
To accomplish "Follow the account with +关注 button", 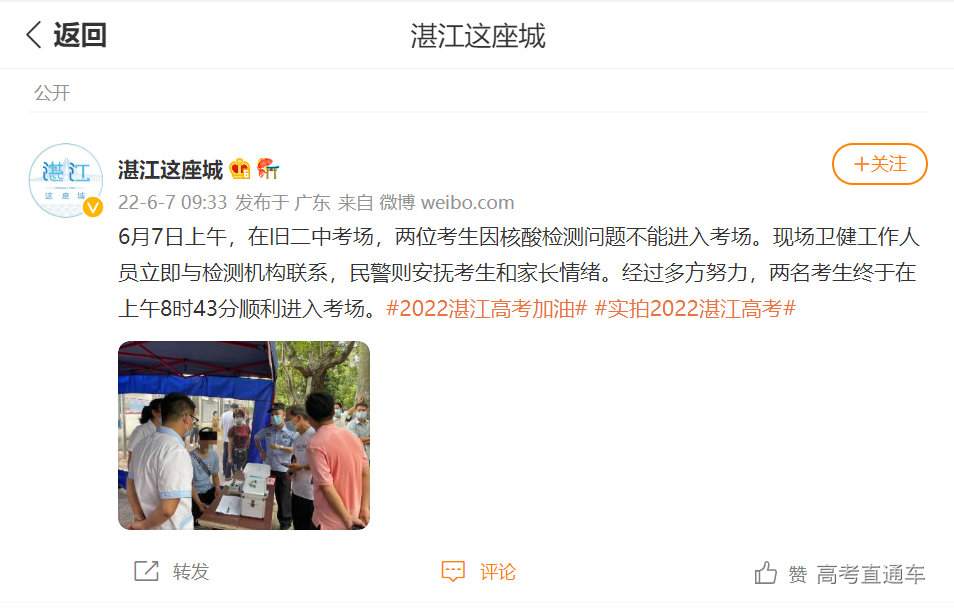I will tap(879, 164).
